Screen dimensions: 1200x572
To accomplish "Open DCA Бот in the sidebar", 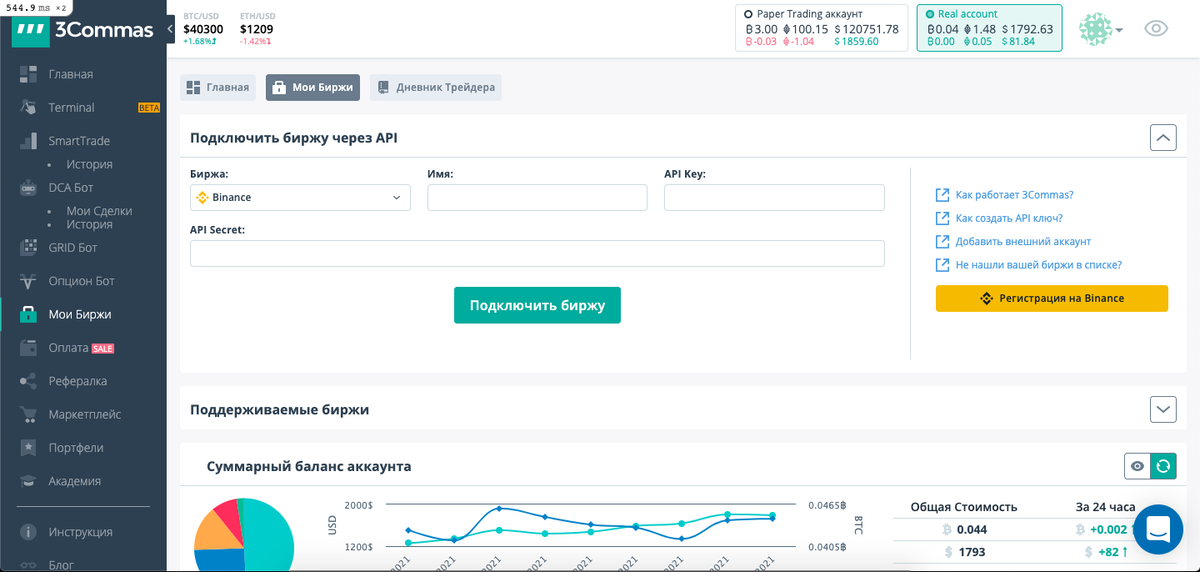I will [x=71, y=187].
